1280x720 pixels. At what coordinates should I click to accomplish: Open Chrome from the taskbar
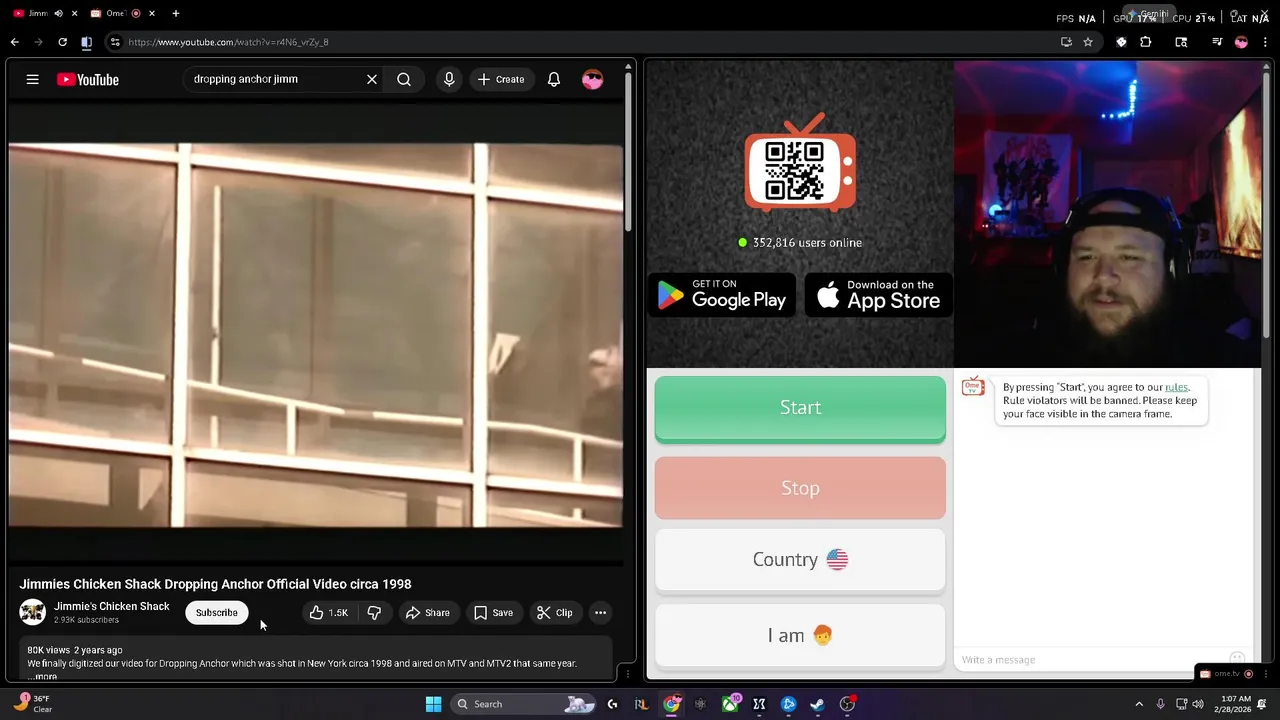(x=672, y=704)
